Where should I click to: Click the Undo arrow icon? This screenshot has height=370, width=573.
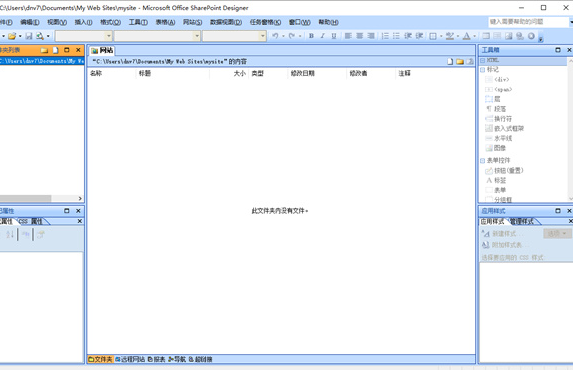point(275,36)
